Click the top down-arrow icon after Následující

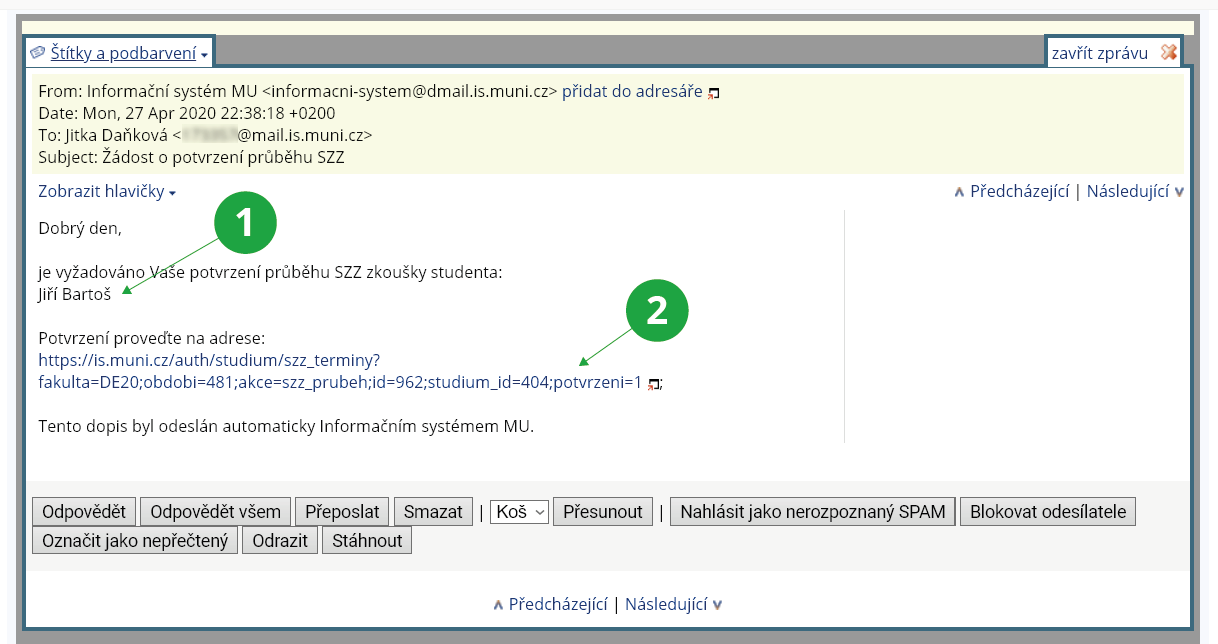1180,192
